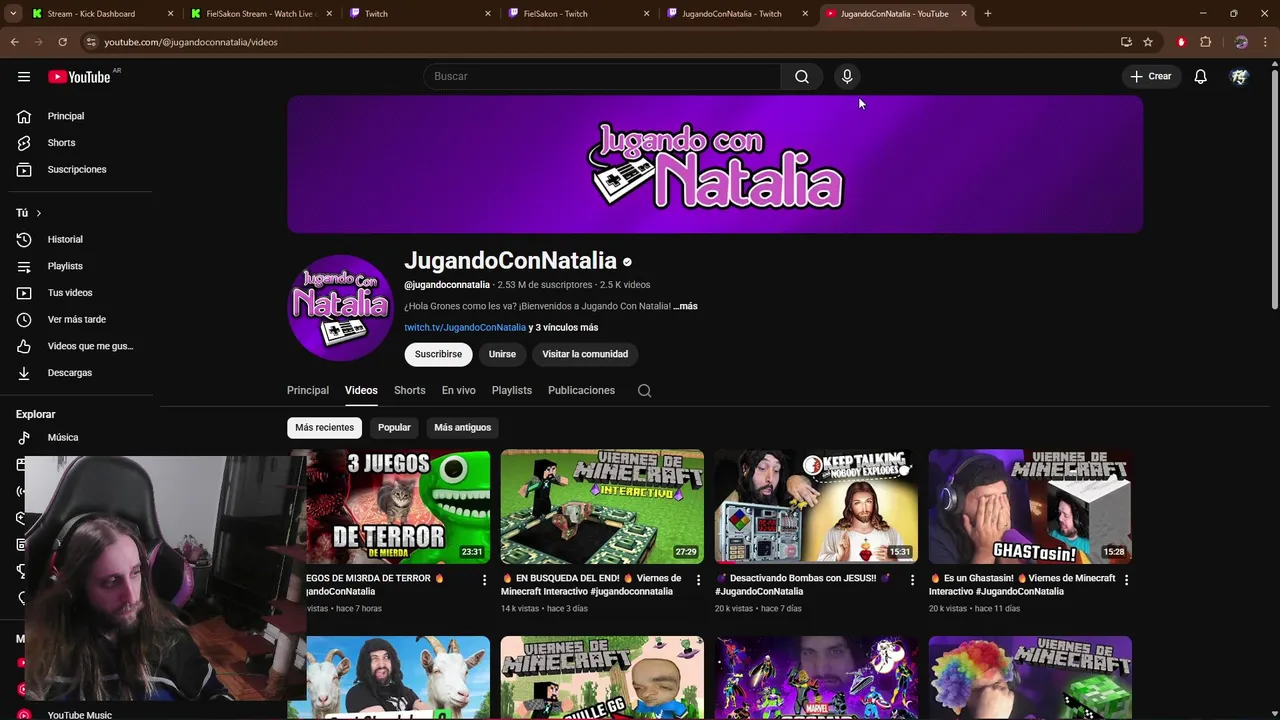Viewport: 1280px width, 720px height.
Task: Open the notifications bell
Action: point(1200,76)
